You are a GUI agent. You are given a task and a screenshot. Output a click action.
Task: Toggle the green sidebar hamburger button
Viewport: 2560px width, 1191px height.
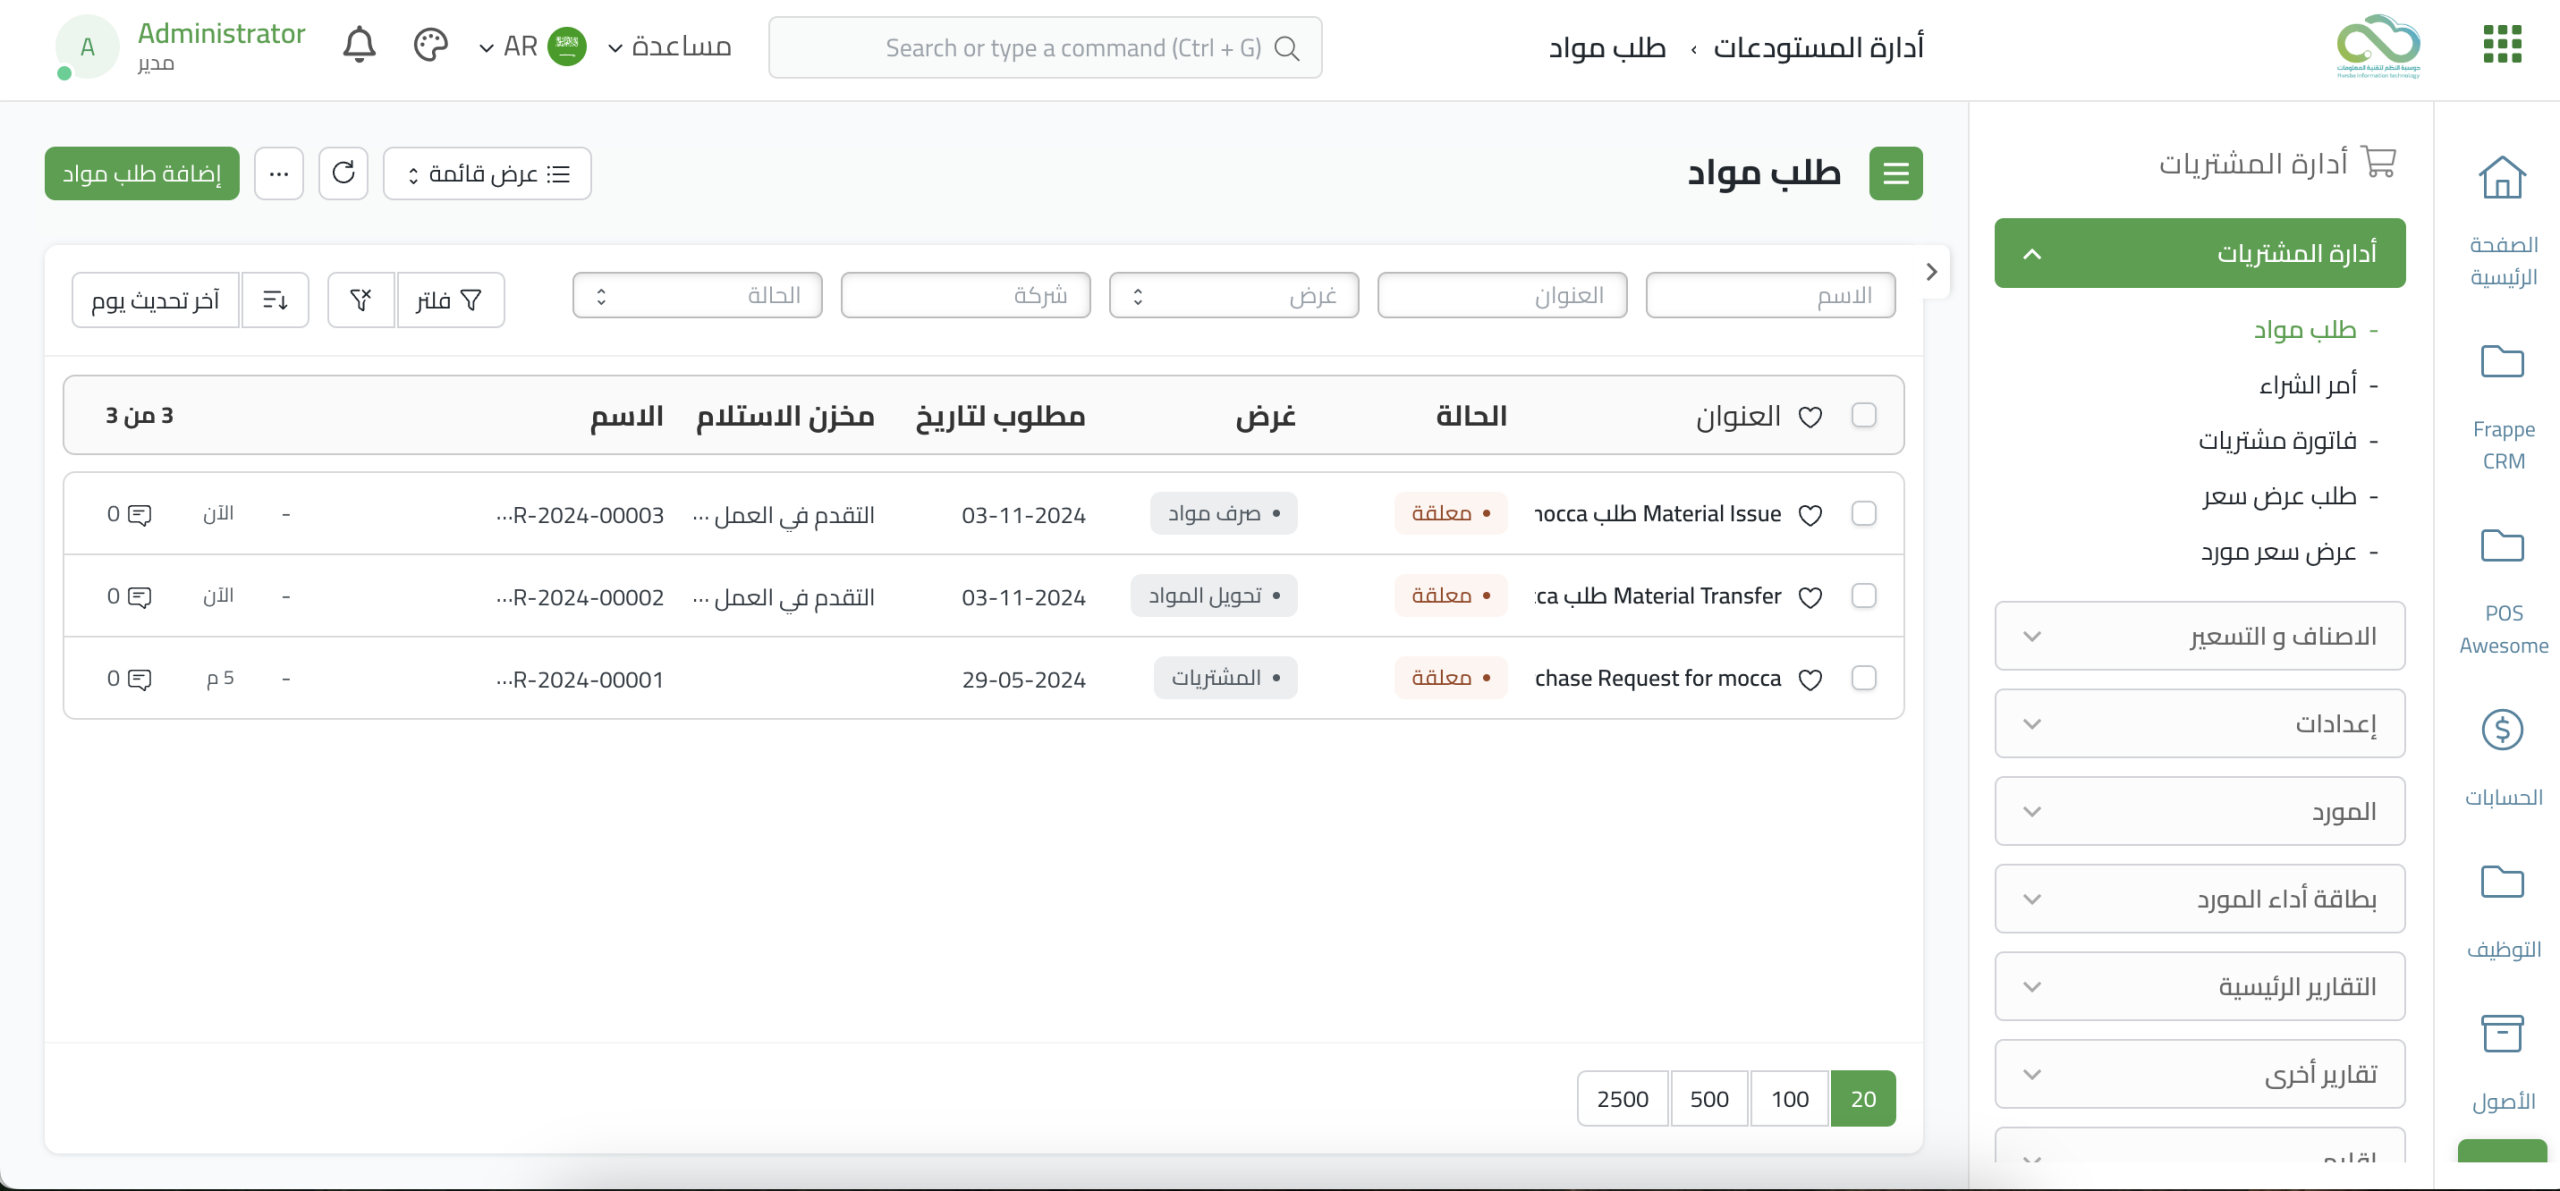click(1896, 174)
